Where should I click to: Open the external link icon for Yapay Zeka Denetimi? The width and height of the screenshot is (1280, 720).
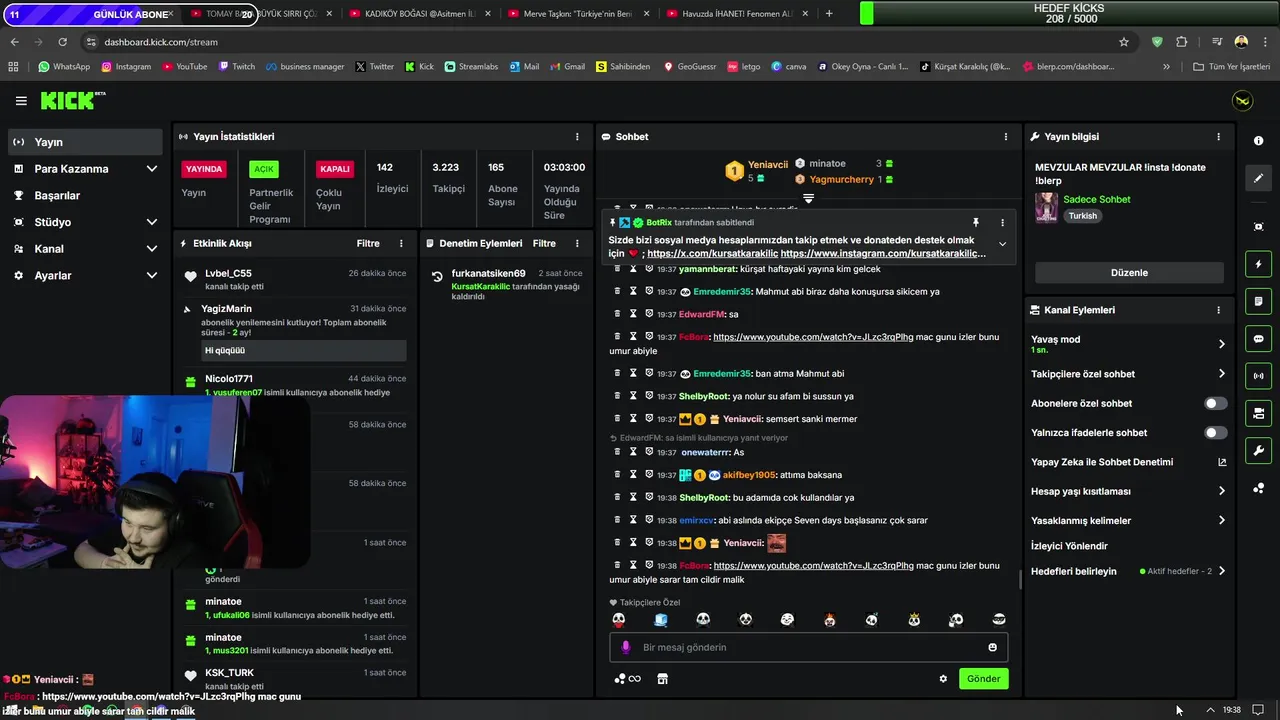1221,462
